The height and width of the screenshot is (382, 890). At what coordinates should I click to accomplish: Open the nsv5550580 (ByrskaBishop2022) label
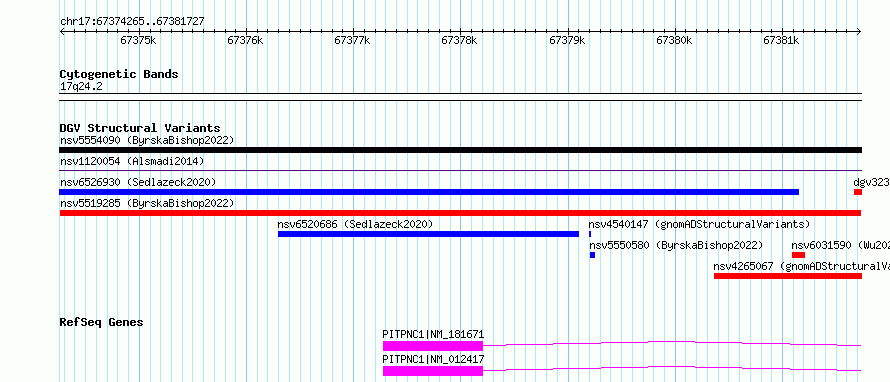[x=675, y=245]
